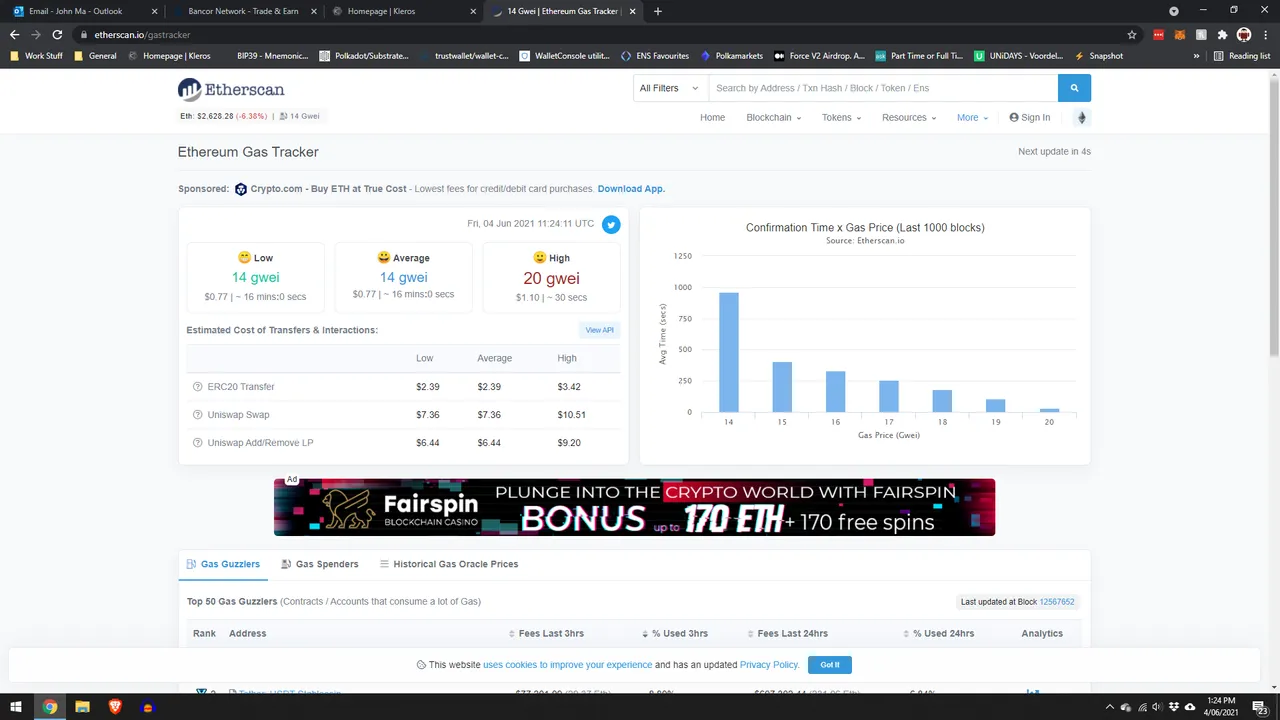Open the Download App sponsored link

[631, 189]
